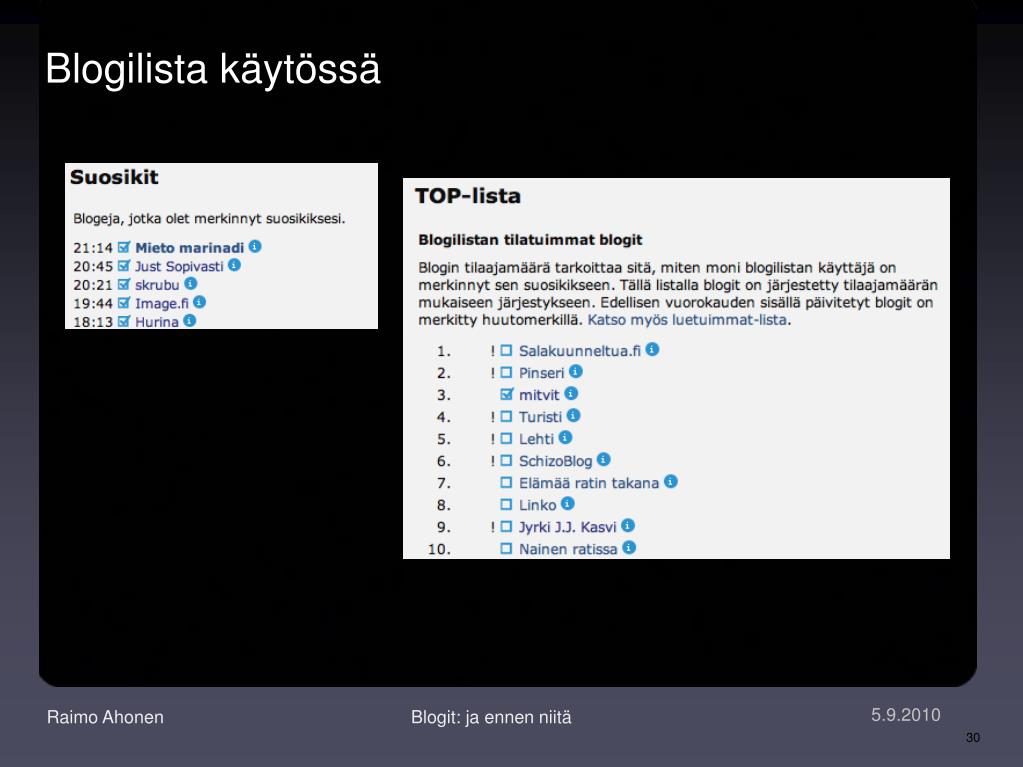Open the Nainen ratissa blog link
This screenshot has height=767, width=1023.
coord(568,549)
